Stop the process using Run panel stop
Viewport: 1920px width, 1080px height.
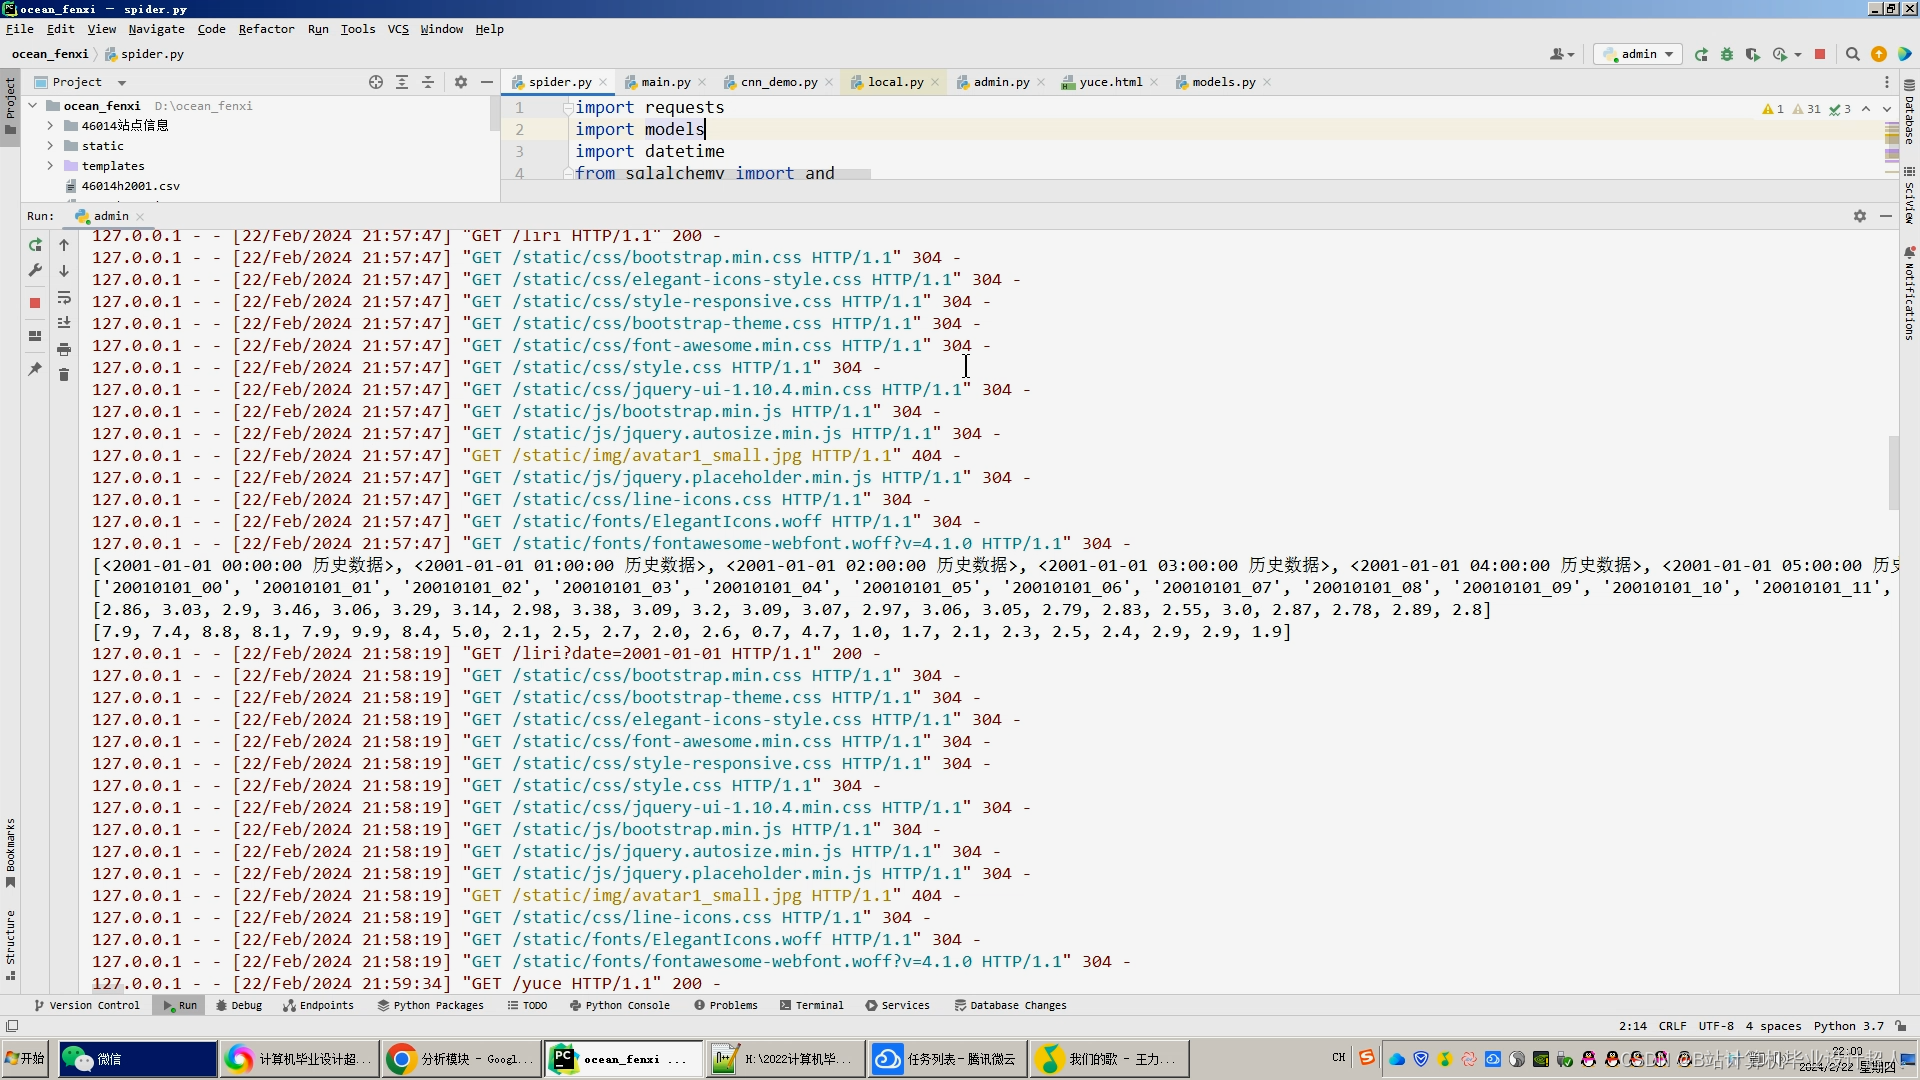pos(35,302)
